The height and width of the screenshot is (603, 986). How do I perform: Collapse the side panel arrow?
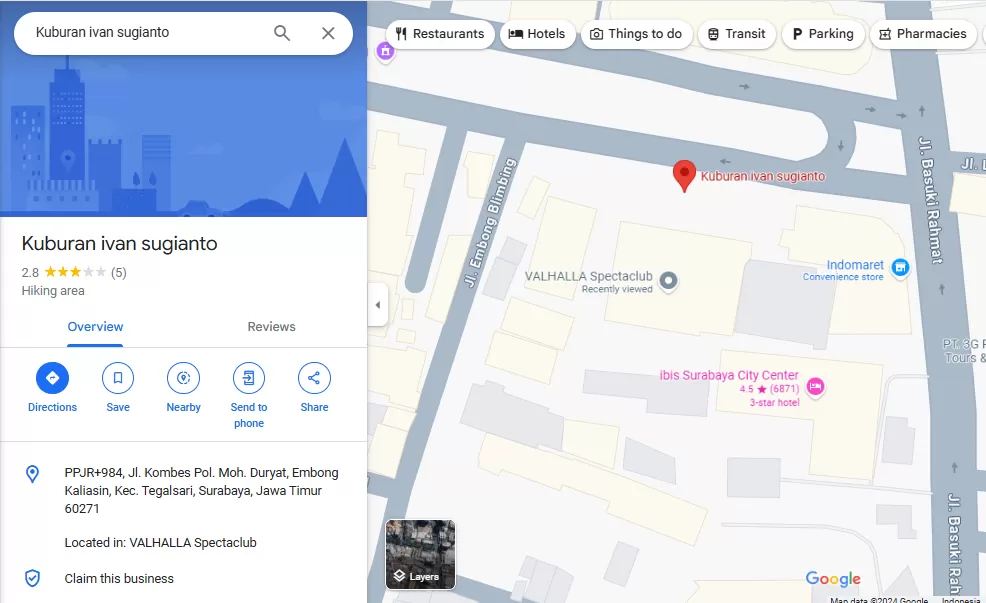point(377,305)
